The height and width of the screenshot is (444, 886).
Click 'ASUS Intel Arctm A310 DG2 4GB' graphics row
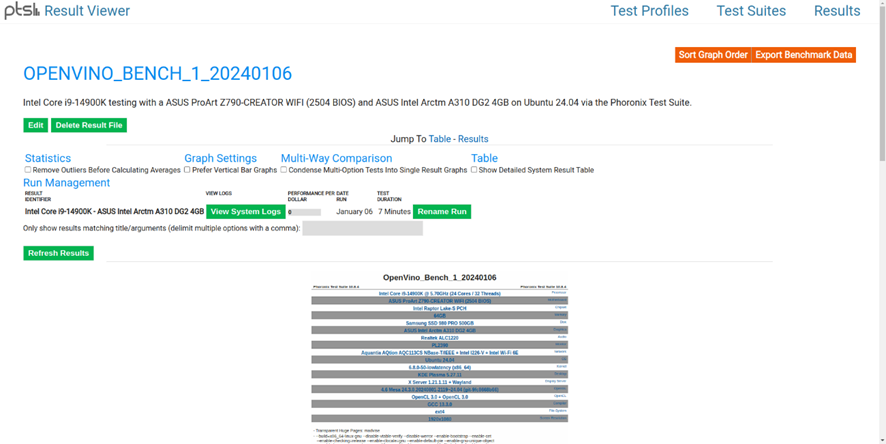click(x=440, y=330)
